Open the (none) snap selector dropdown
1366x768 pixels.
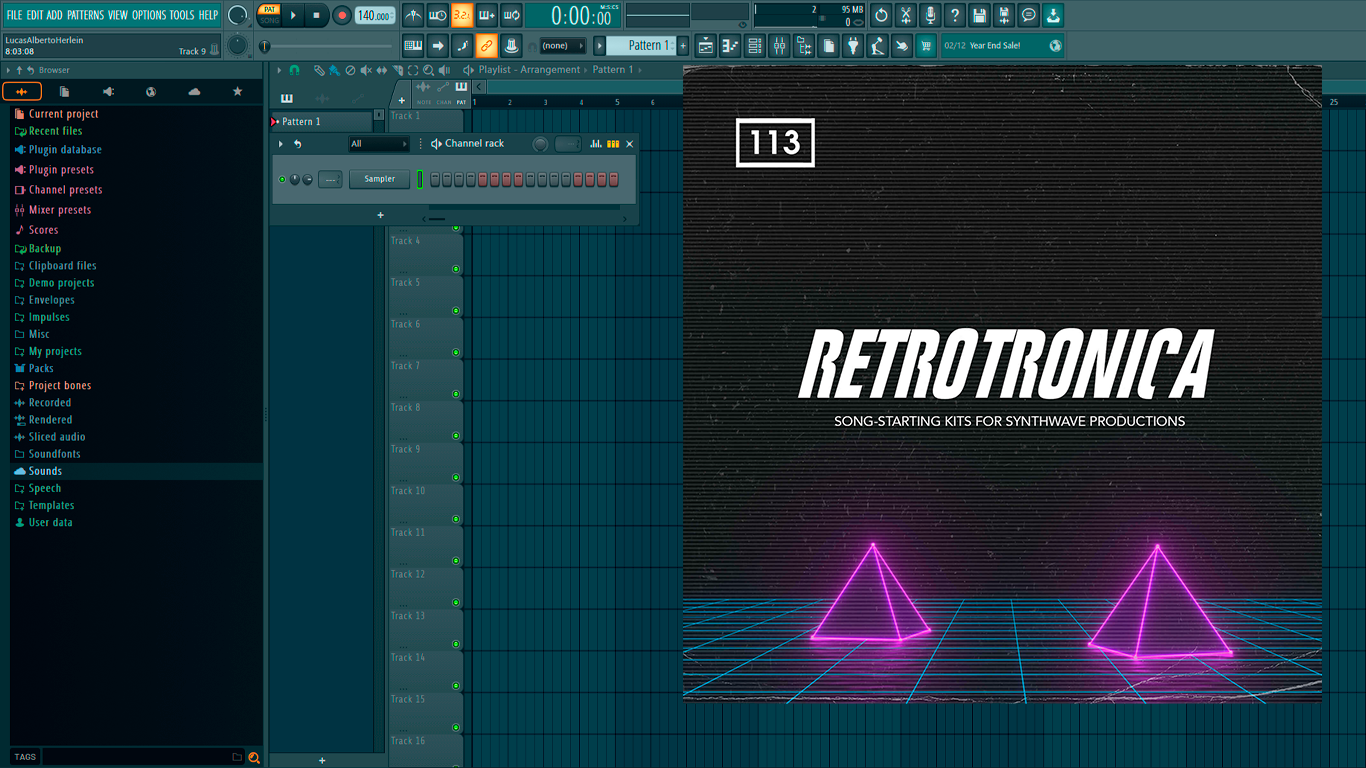click(x=562, y=45)
